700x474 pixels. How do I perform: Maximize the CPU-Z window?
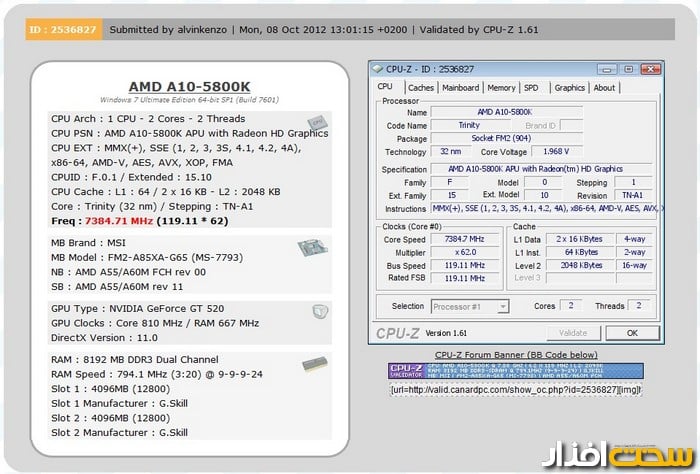pyautogui.click(x=629, y=69)
